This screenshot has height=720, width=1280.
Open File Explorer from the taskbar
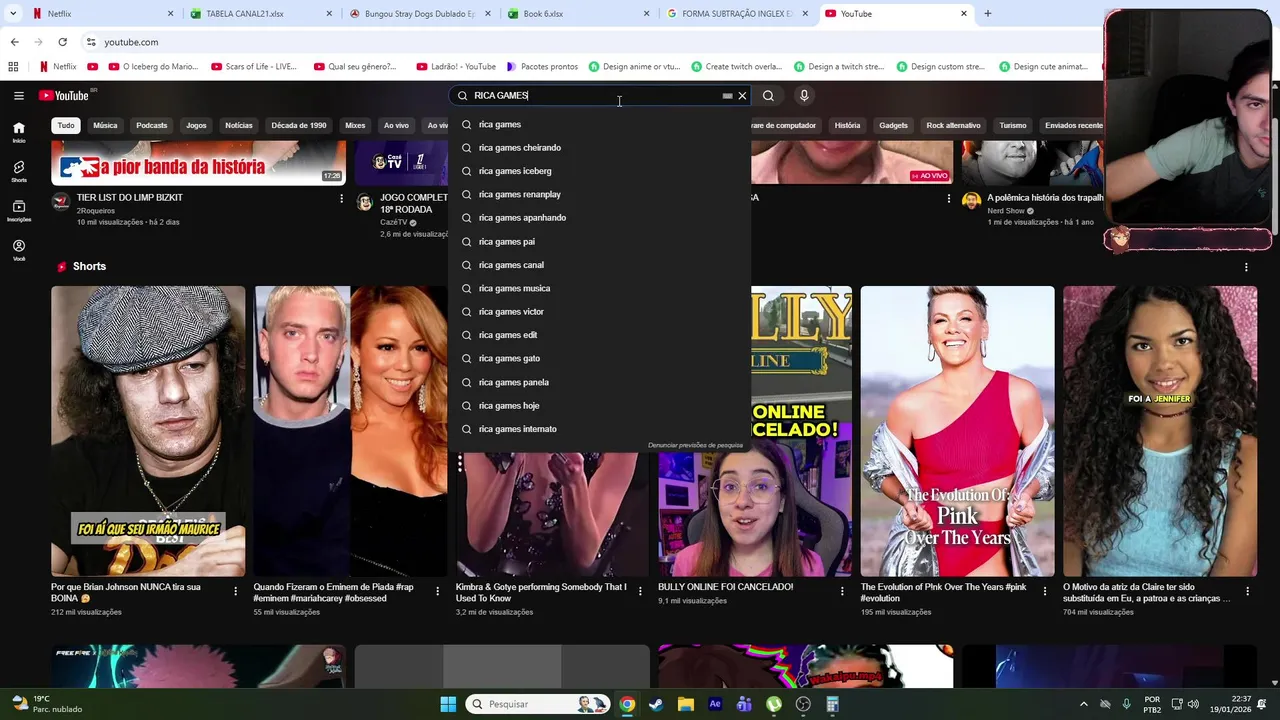(x=685, y=704)
